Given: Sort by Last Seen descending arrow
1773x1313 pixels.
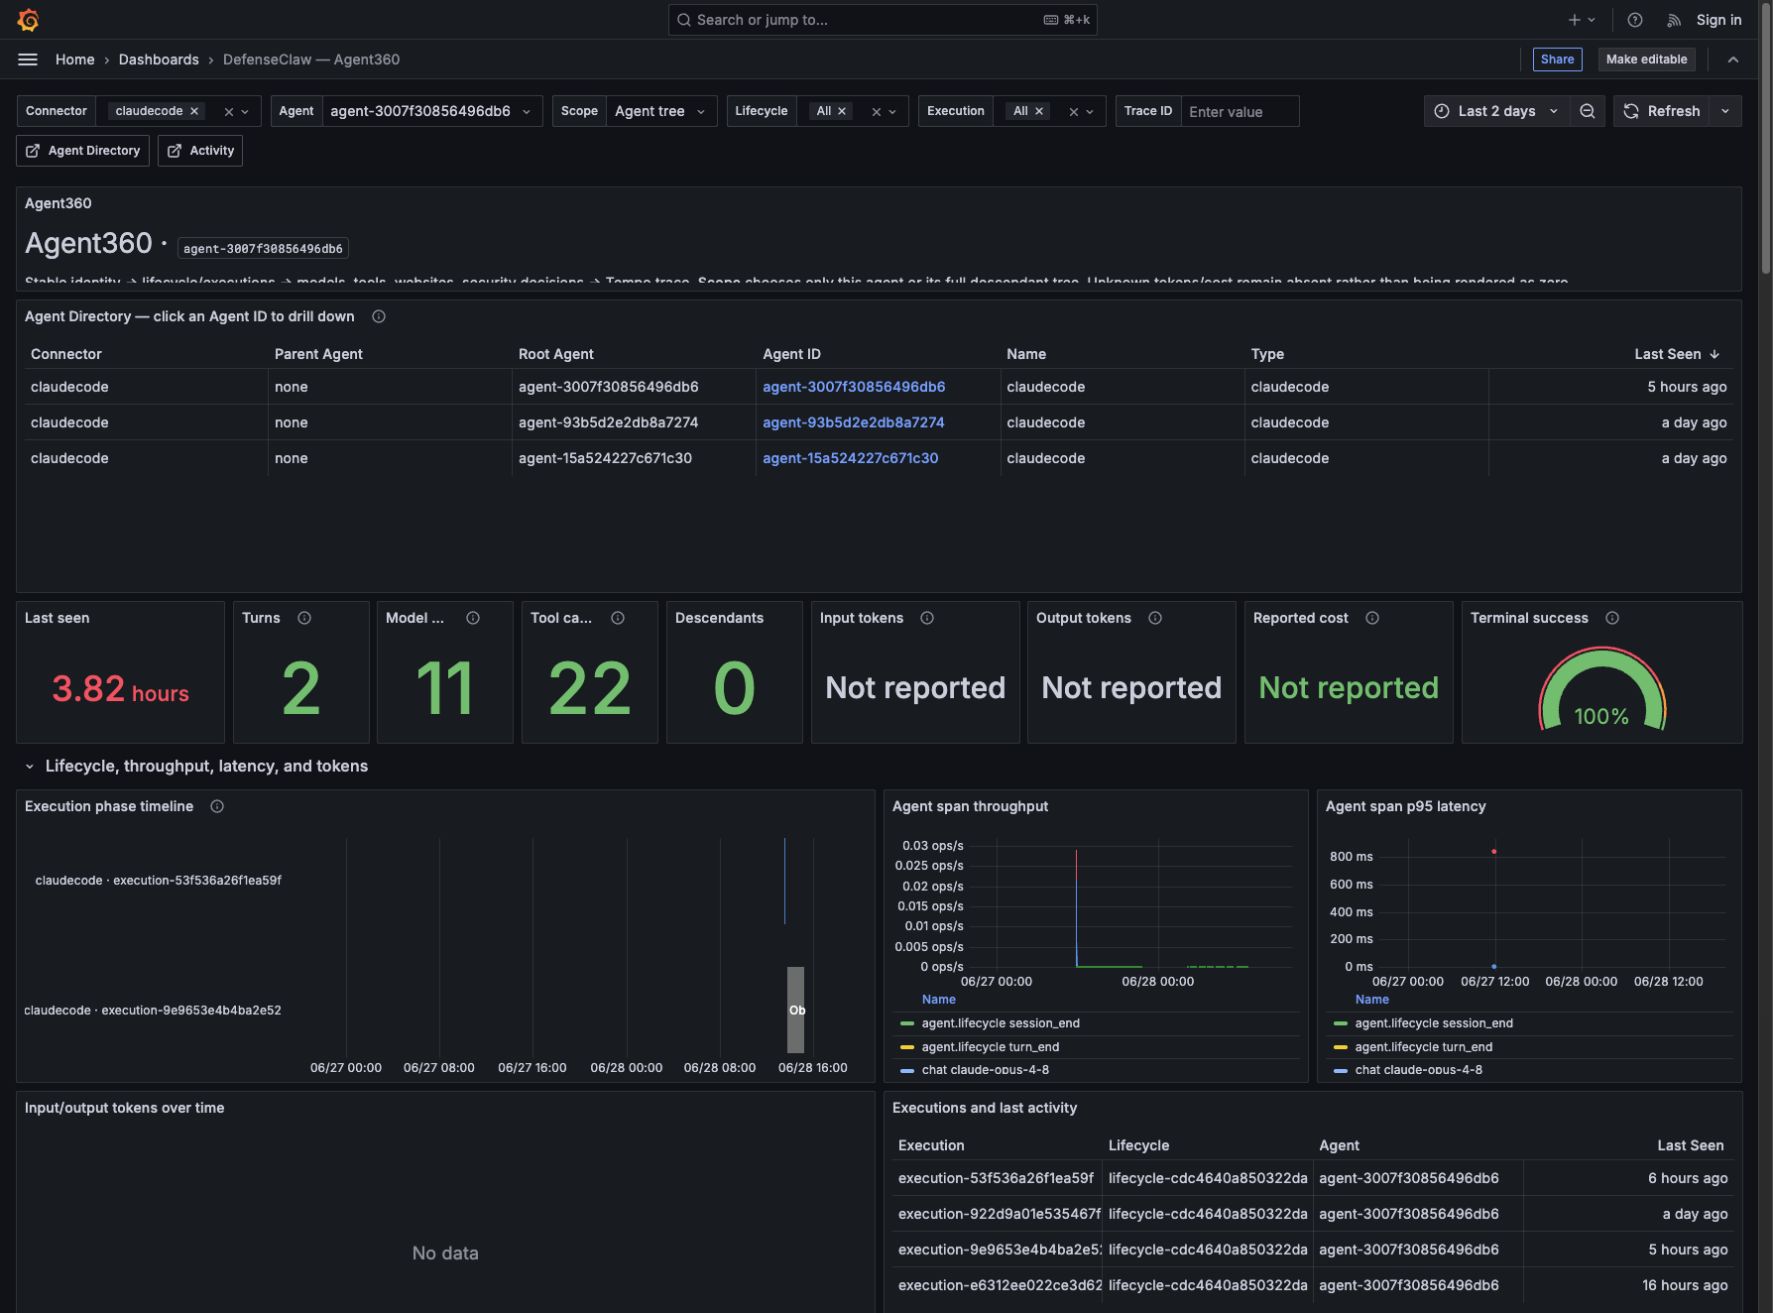Looking at the screenshot, I should click(1715, 354).
